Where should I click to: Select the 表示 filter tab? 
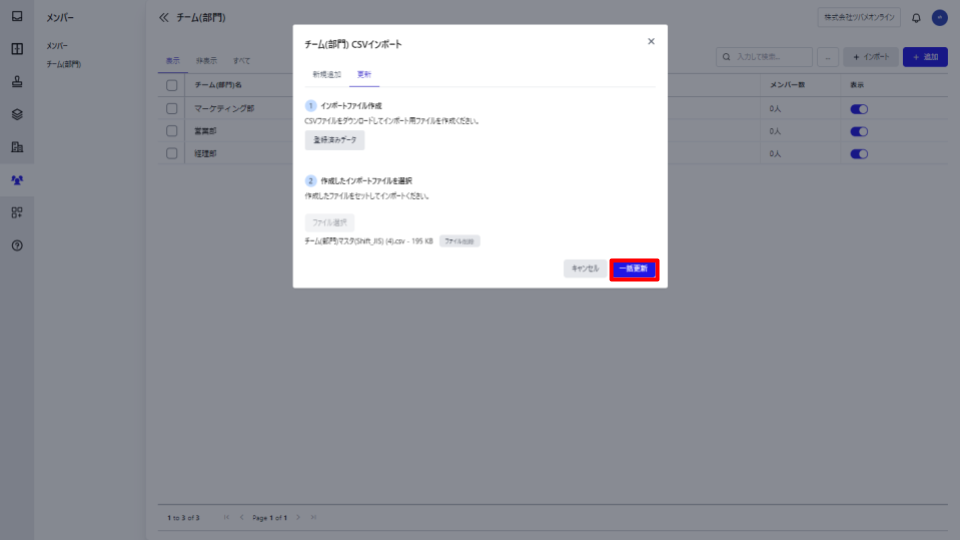coord(173,61)
